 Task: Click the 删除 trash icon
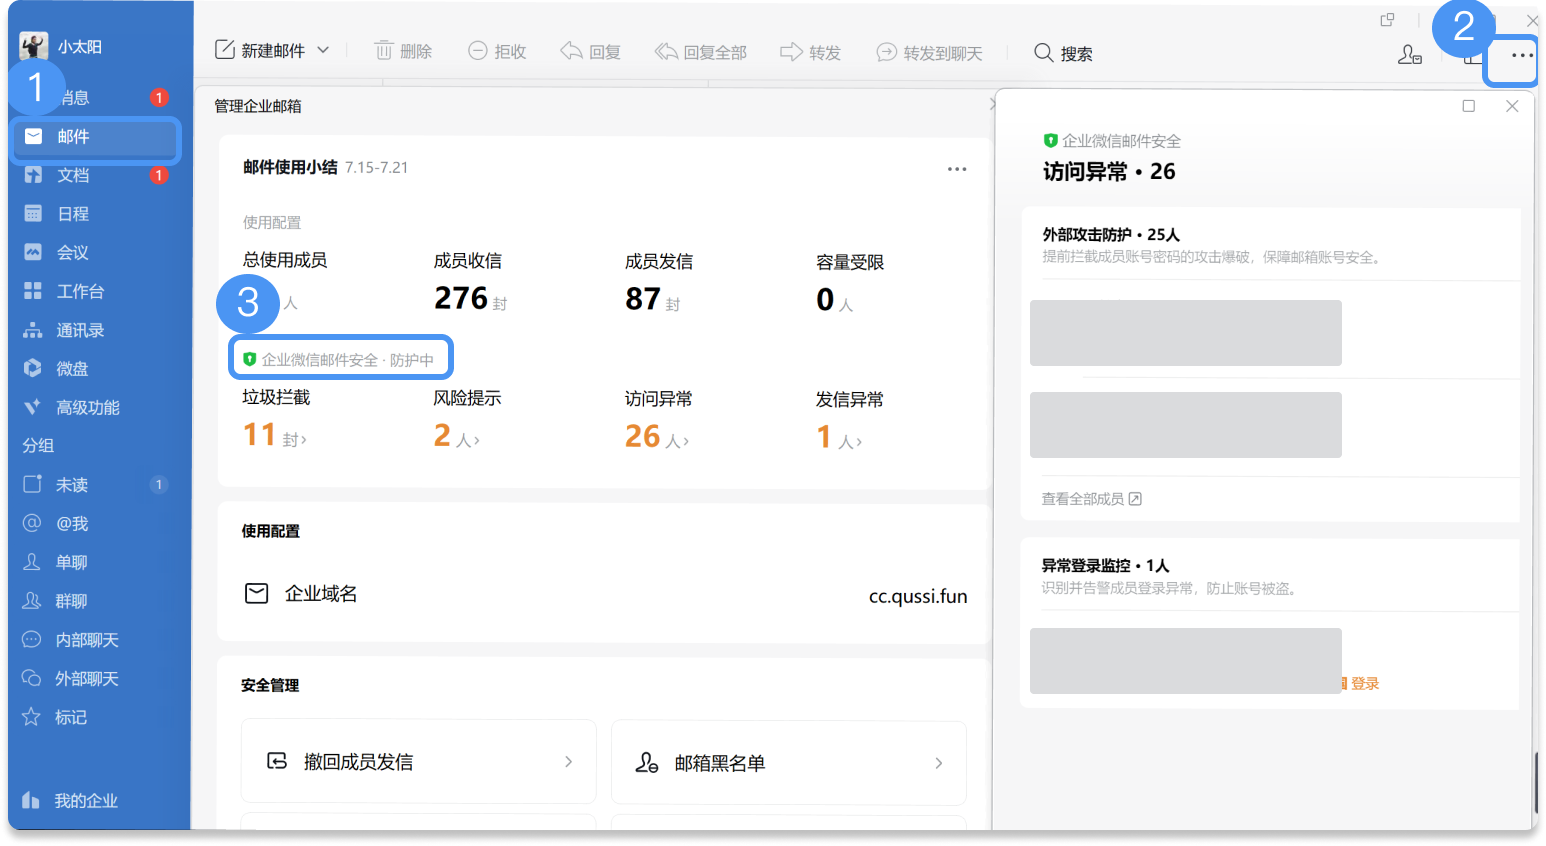(x=384, y=50)
